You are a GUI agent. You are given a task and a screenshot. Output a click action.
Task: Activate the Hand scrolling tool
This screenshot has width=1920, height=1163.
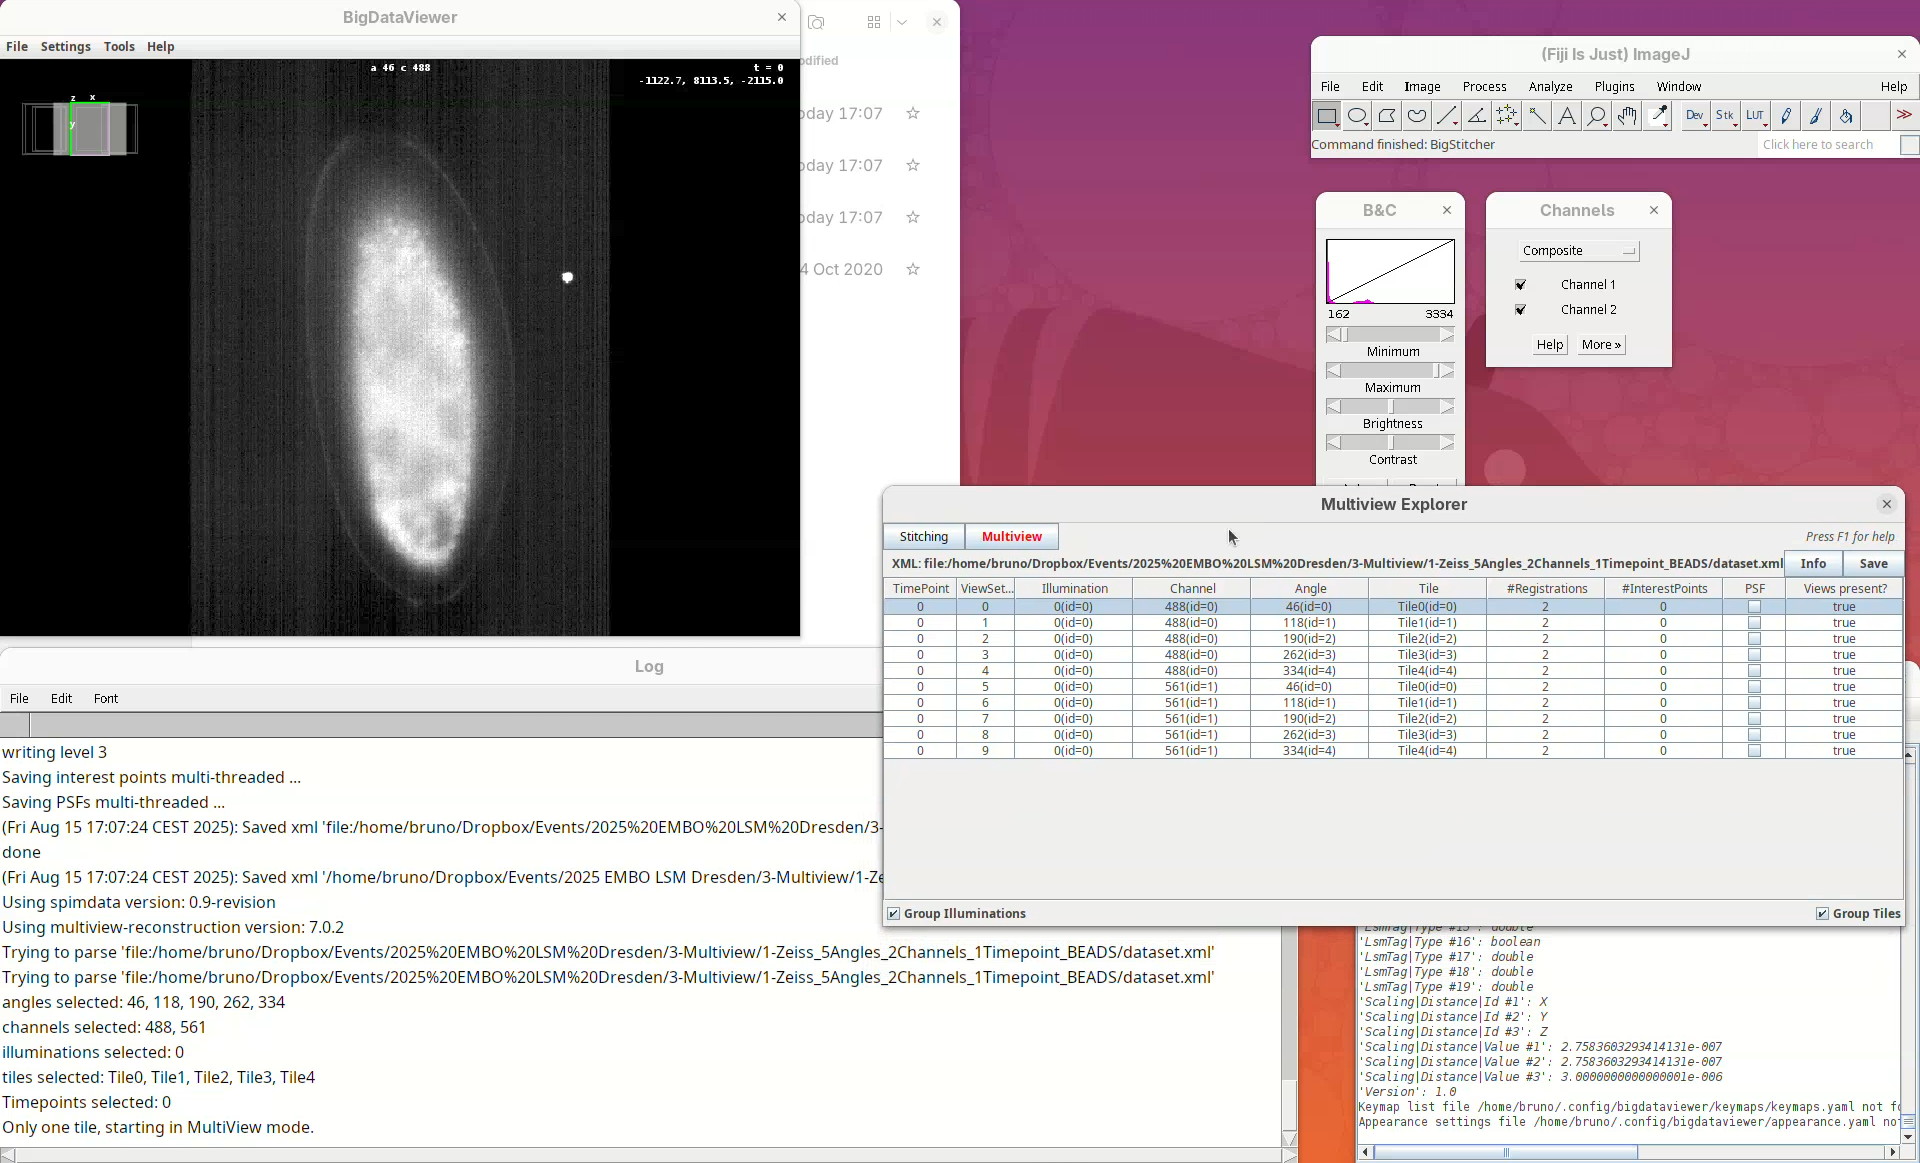tap(1627, 116)
